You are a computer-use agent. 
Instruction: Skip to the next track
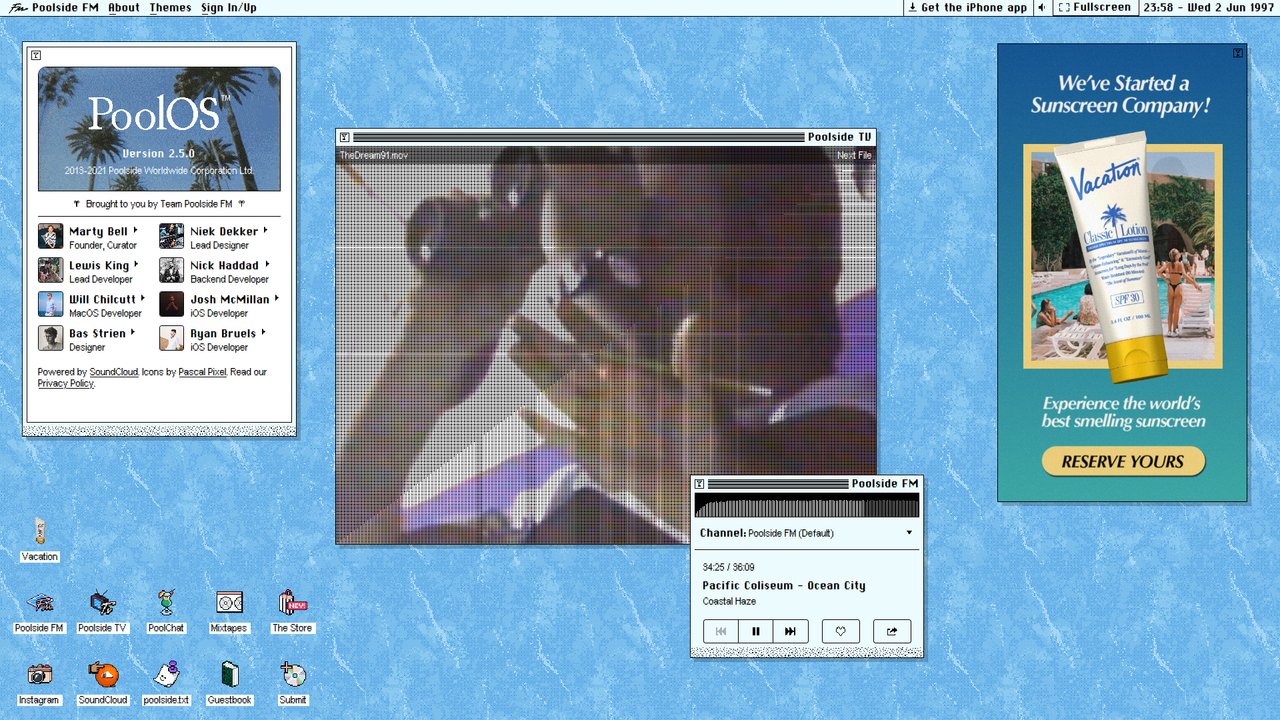791,631
